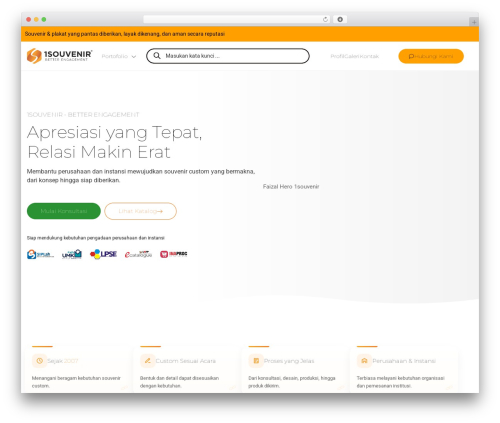Screen dimensions: 500x423
Task: Click the Hubungi Kami button
Action: click(x=431, y=56)
